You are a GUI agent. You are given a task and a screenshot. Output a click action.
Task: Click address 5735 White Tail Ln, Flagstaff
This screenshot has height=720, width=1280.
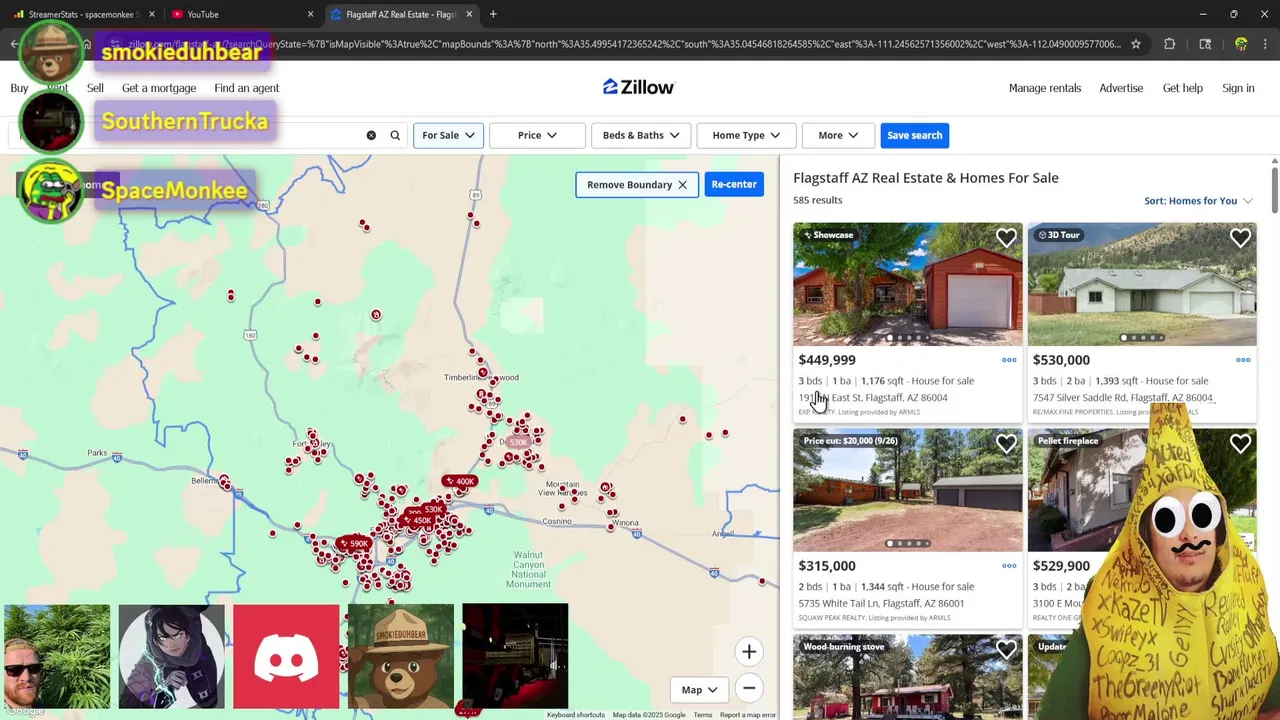coord(881,604)
